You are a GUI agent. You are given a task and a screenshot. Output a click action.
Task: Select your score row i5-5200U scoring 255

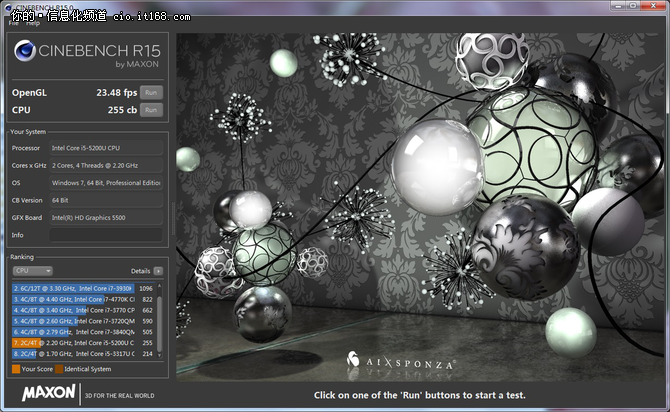tap(83, 343)
